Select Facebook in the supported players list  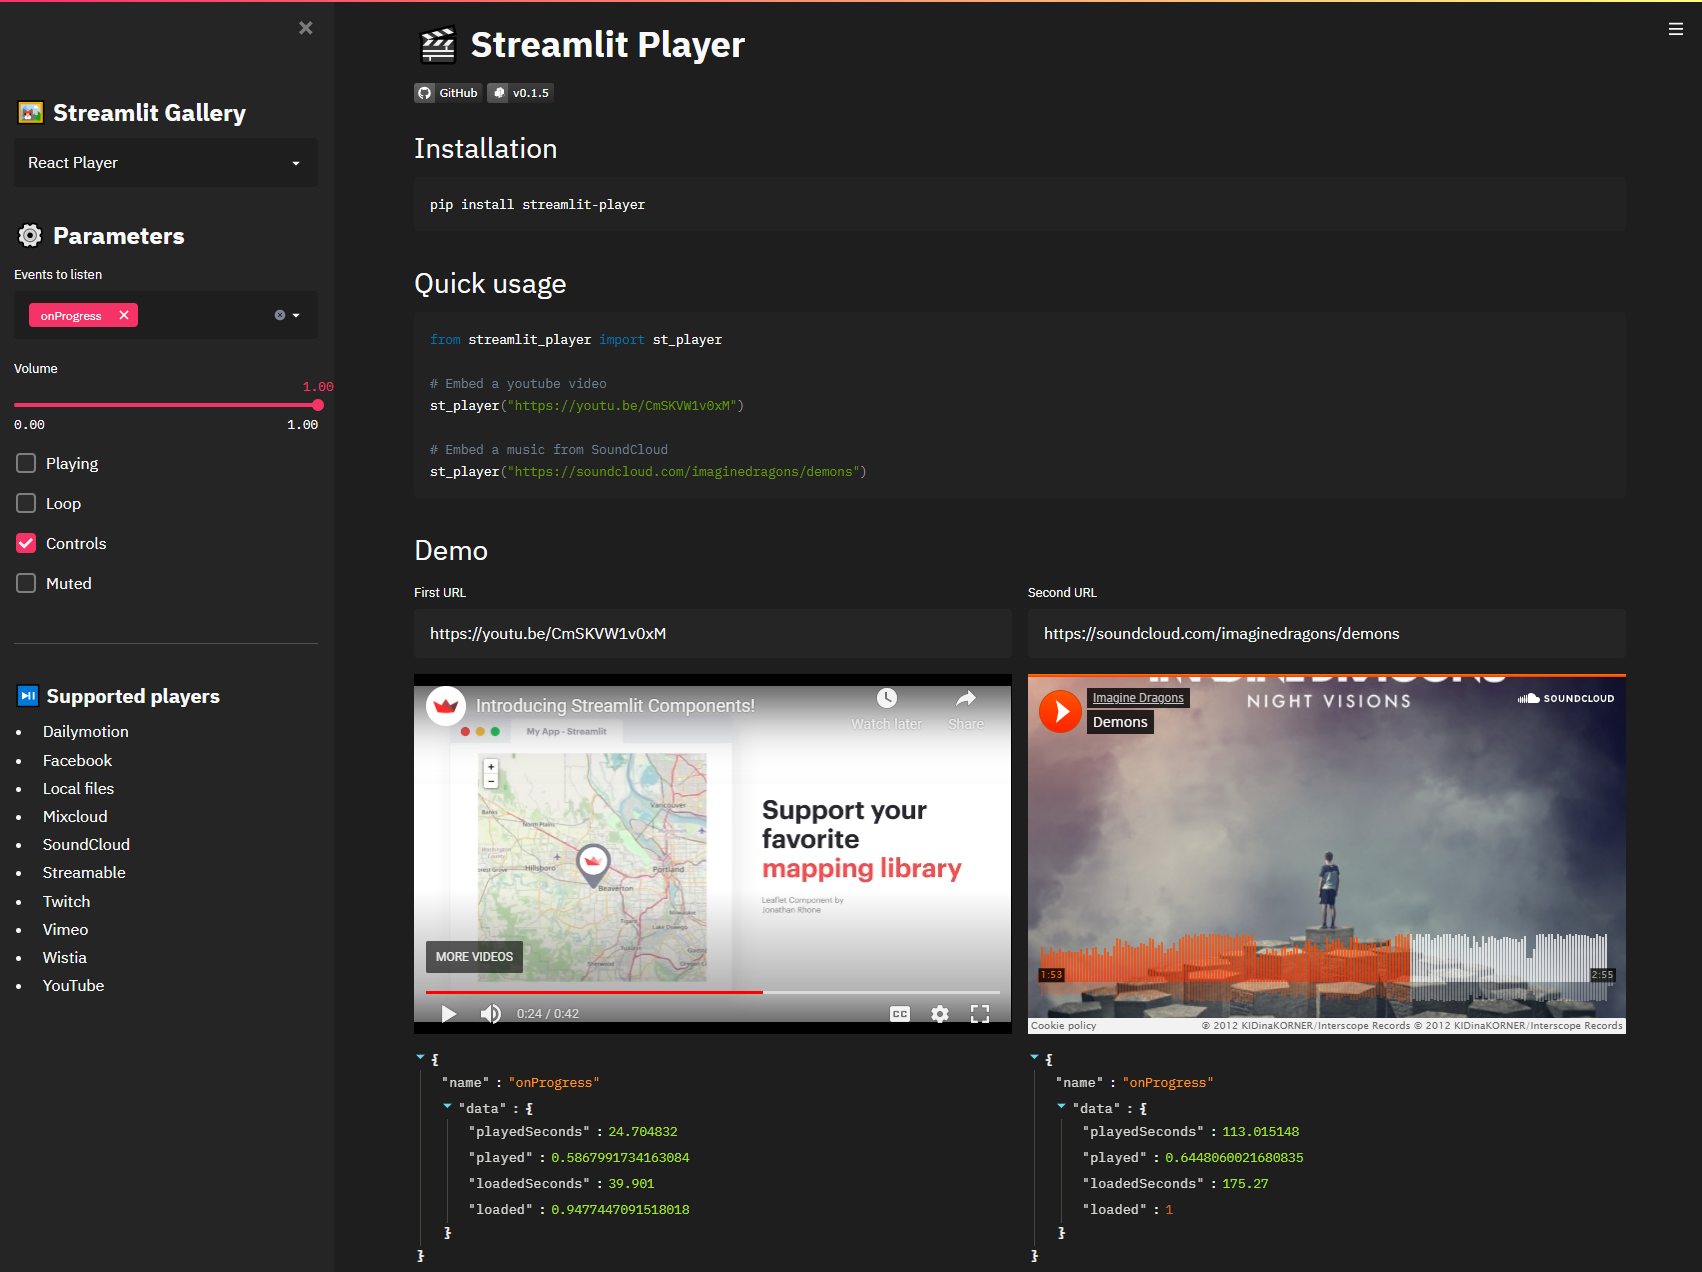tap(77, 761)
